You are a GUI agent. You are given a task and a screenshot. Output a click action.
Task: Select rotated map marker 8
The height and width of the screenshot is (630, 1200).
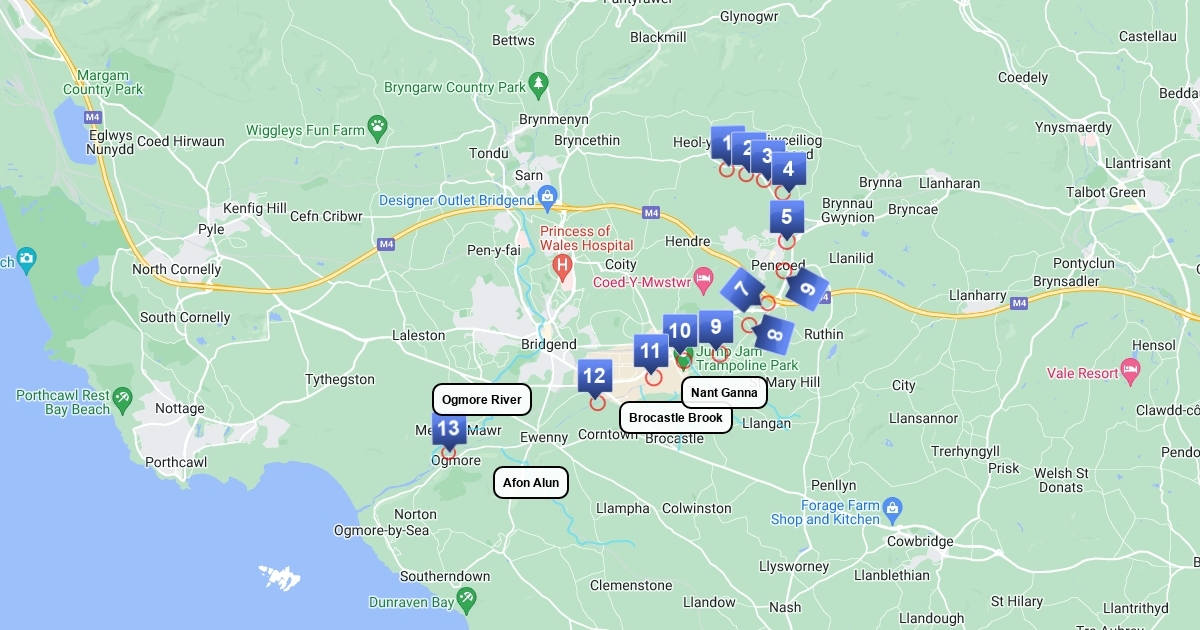pyautogui.click(x=774, y=334)
